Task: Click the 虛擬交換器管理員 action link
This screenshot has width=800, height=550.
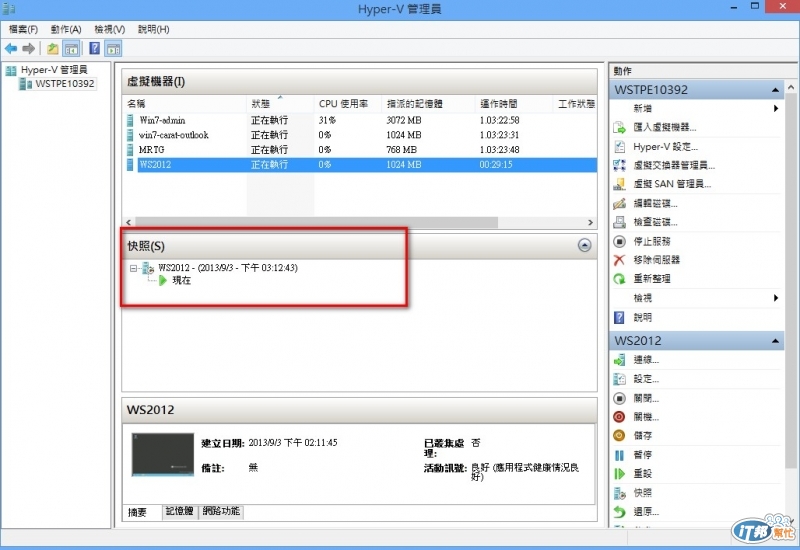Action: [x=674, y=165]
